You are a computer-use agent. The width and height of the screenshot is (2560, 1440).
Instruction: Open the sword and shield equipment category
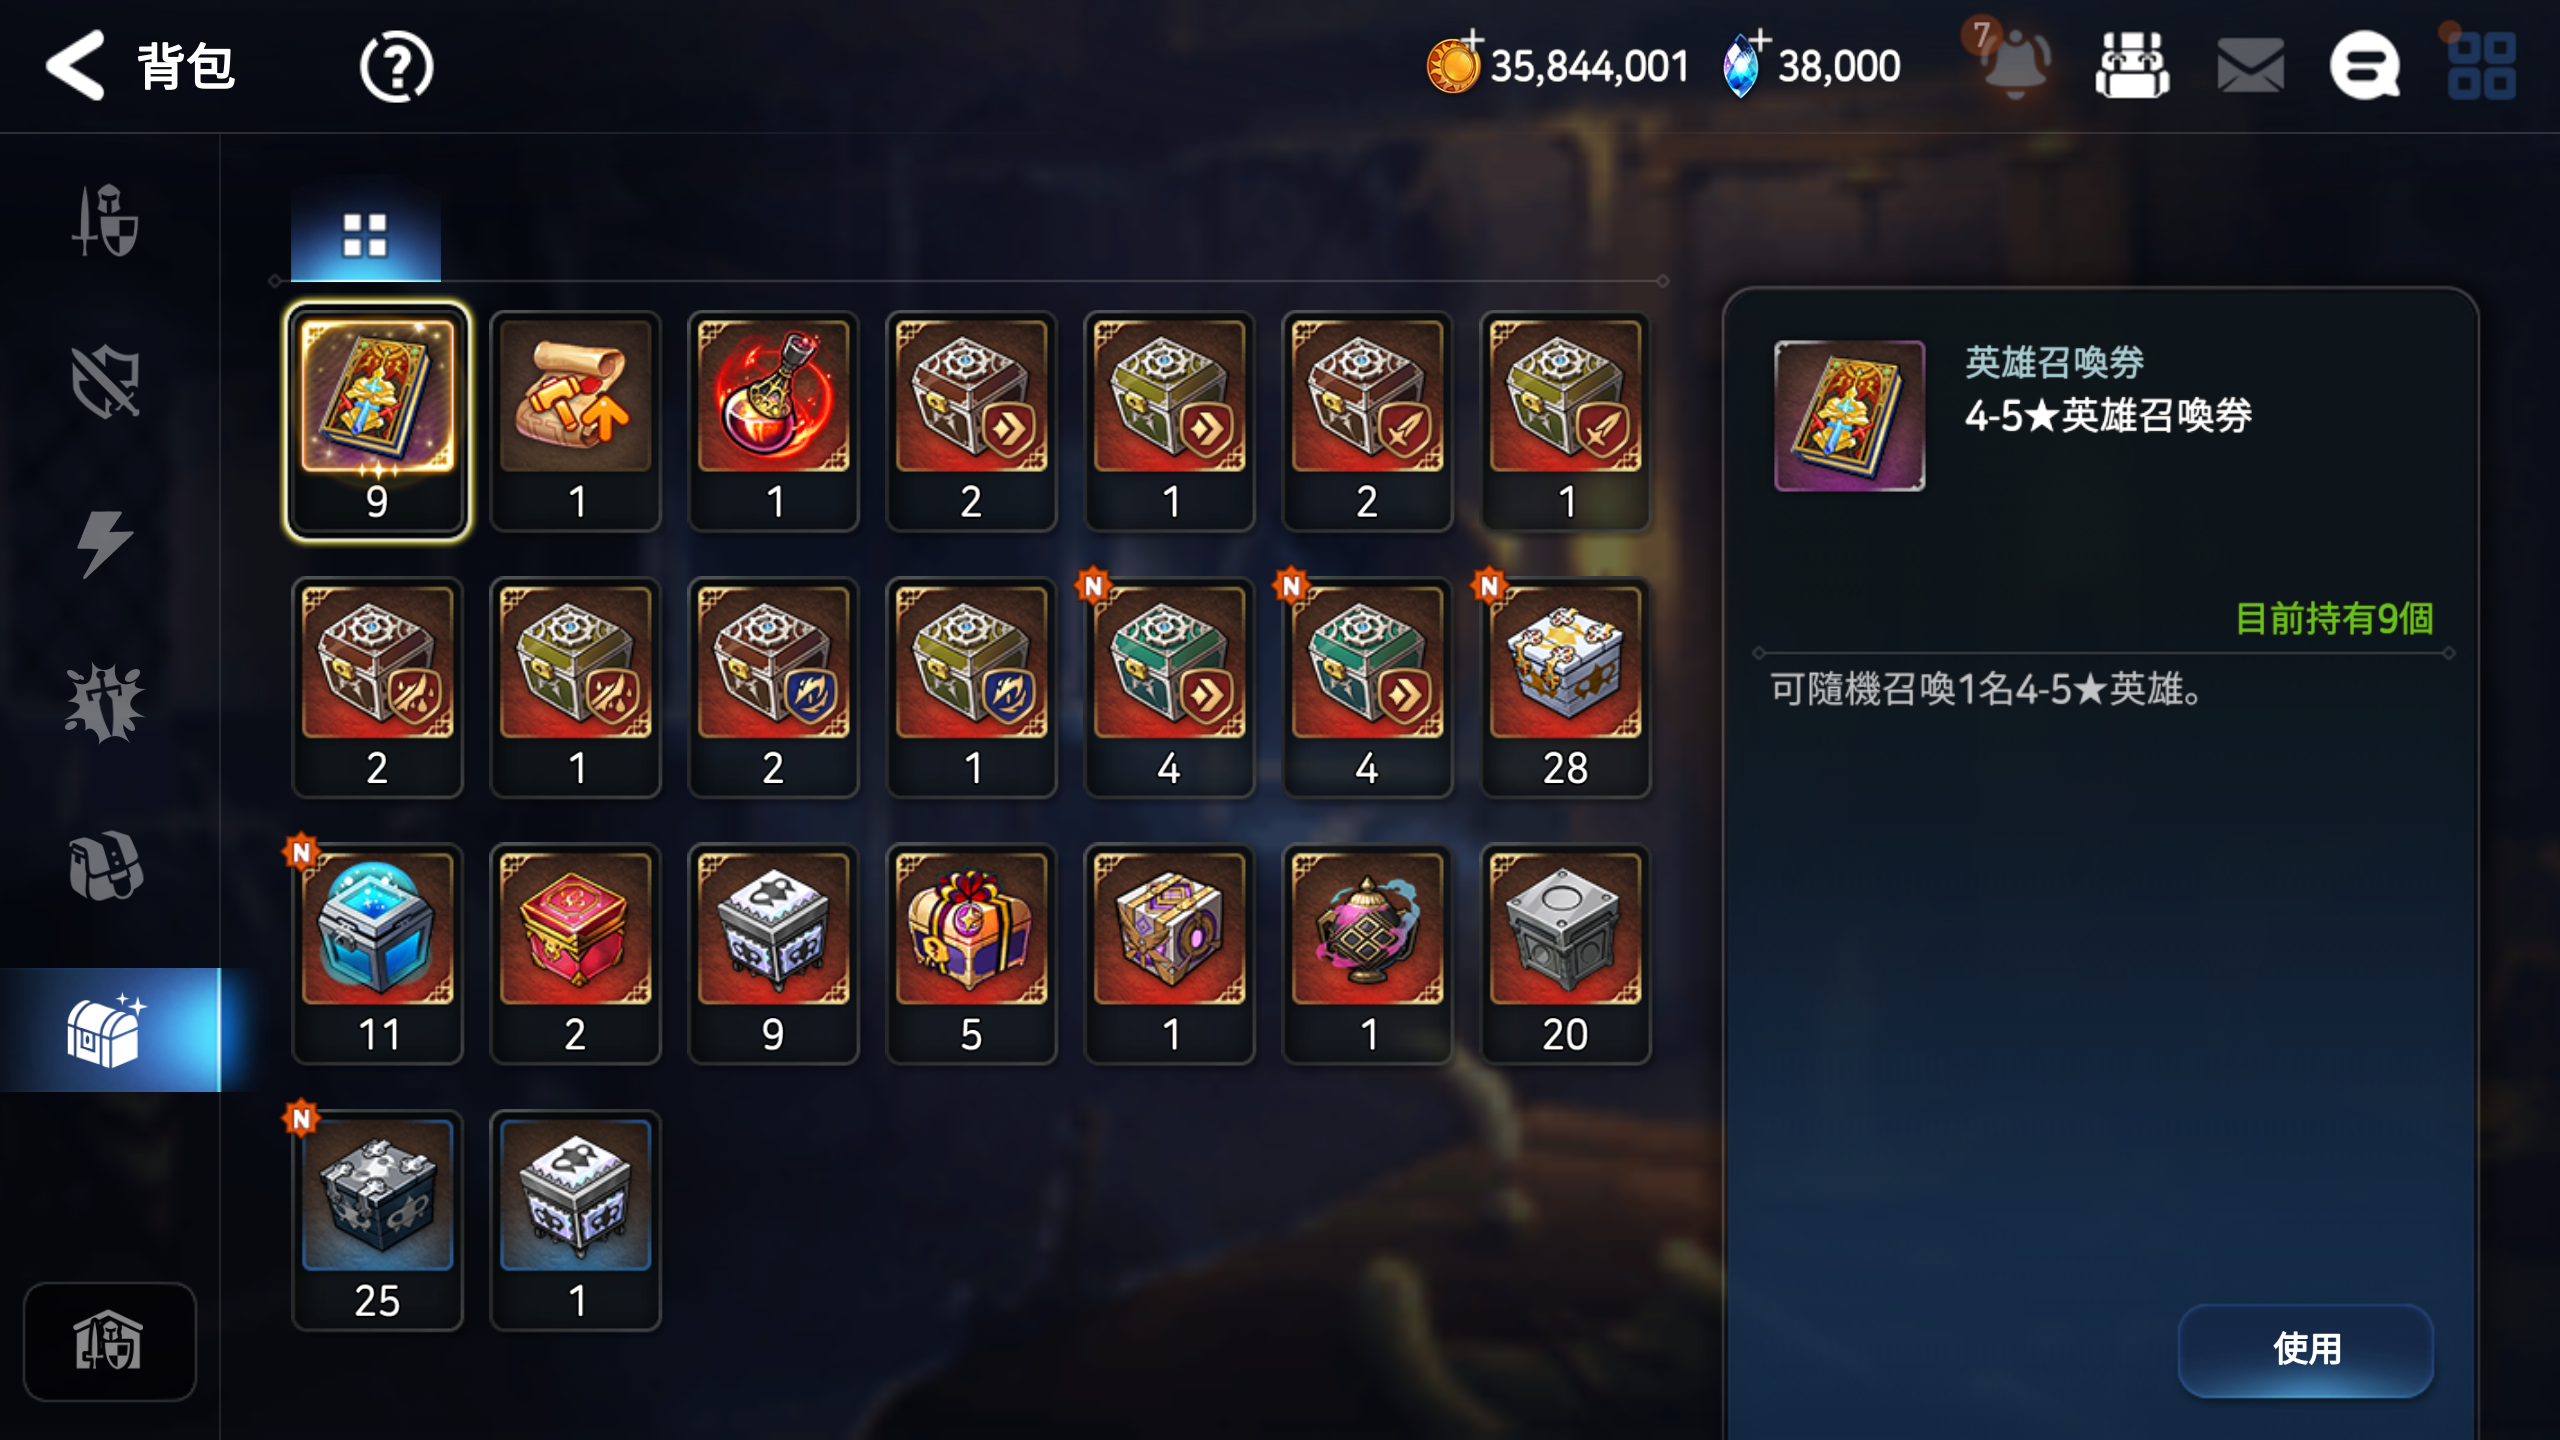[x=105, y=221]
